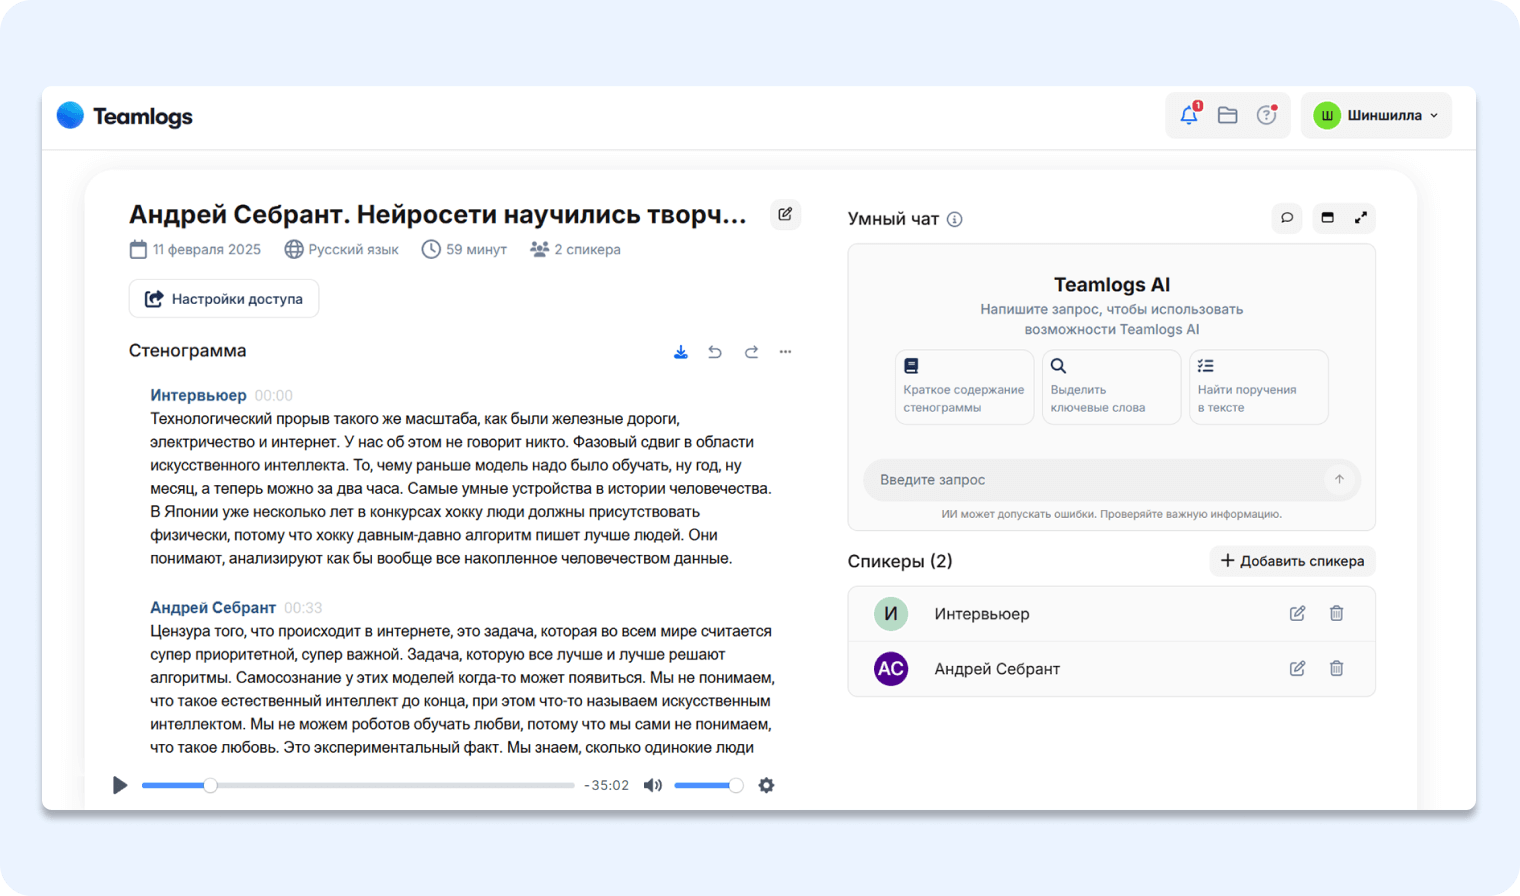Click Добавить спикера button
This screenshot has width=1520, height=896.
tap(1292, 561)
